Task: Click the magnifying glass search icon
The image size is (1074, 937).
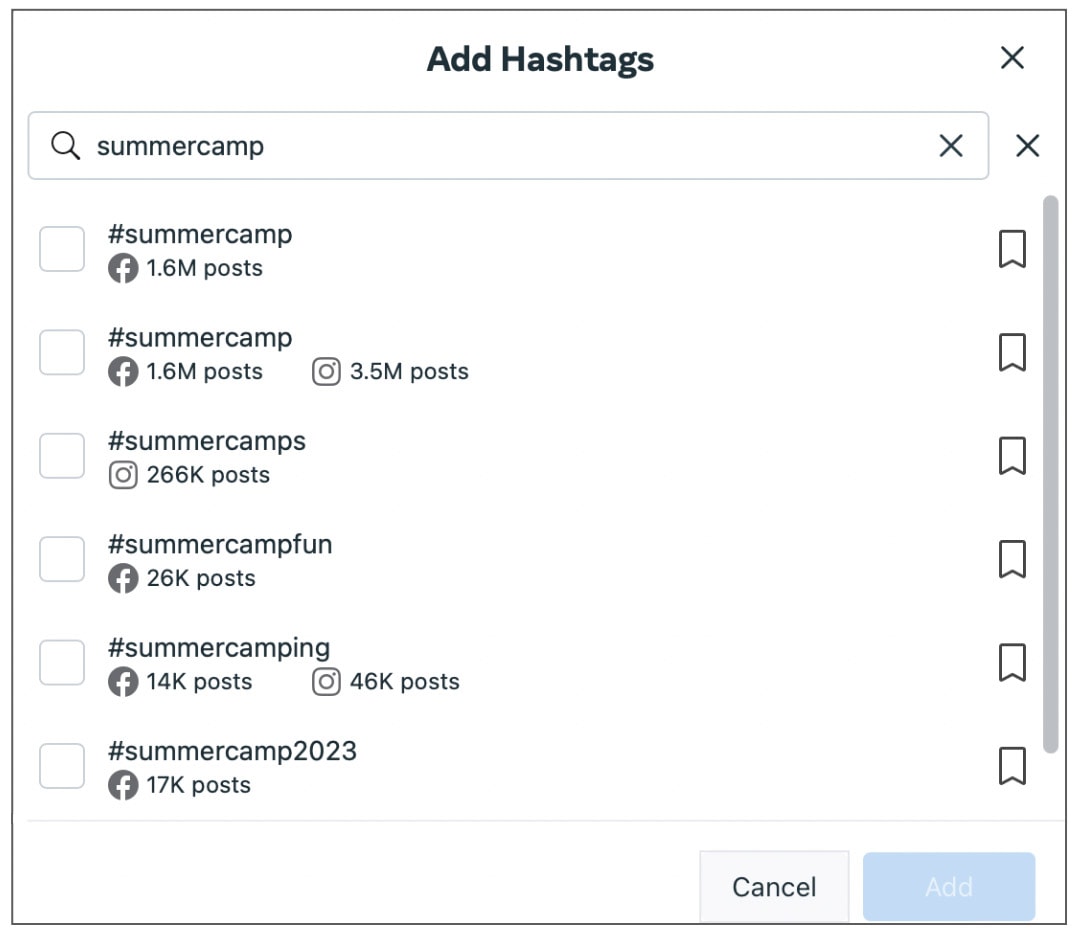Action: (x=66, y=145)
